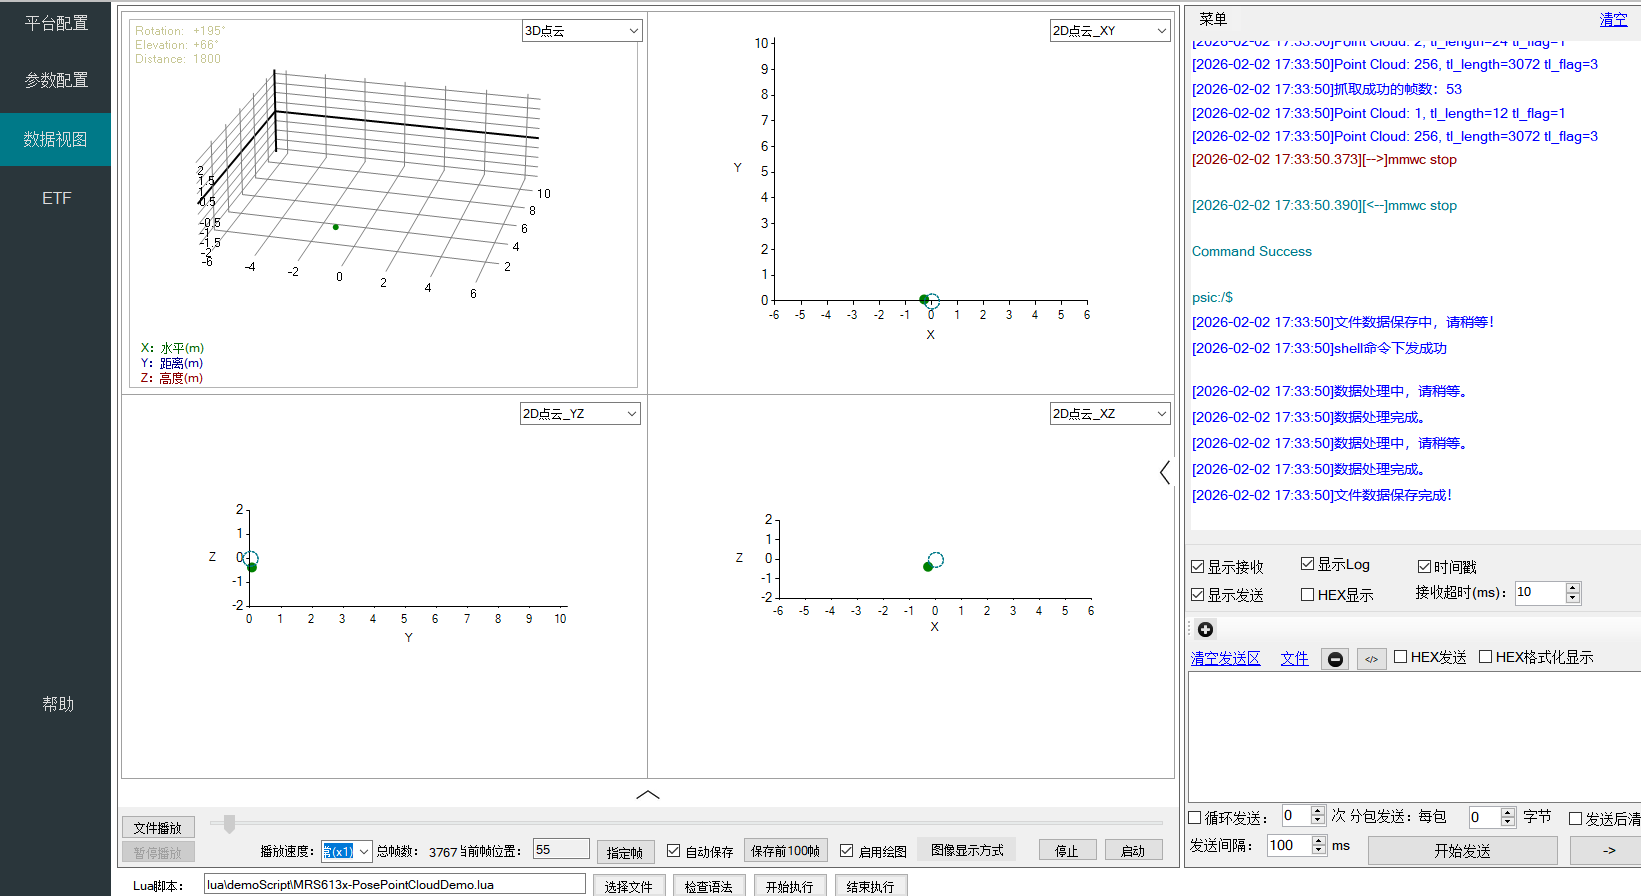Viewport: 1641px width, 896px height.
Task: Increase the 分包发送 byte count stepper
Action: (x=1508, y=812)
